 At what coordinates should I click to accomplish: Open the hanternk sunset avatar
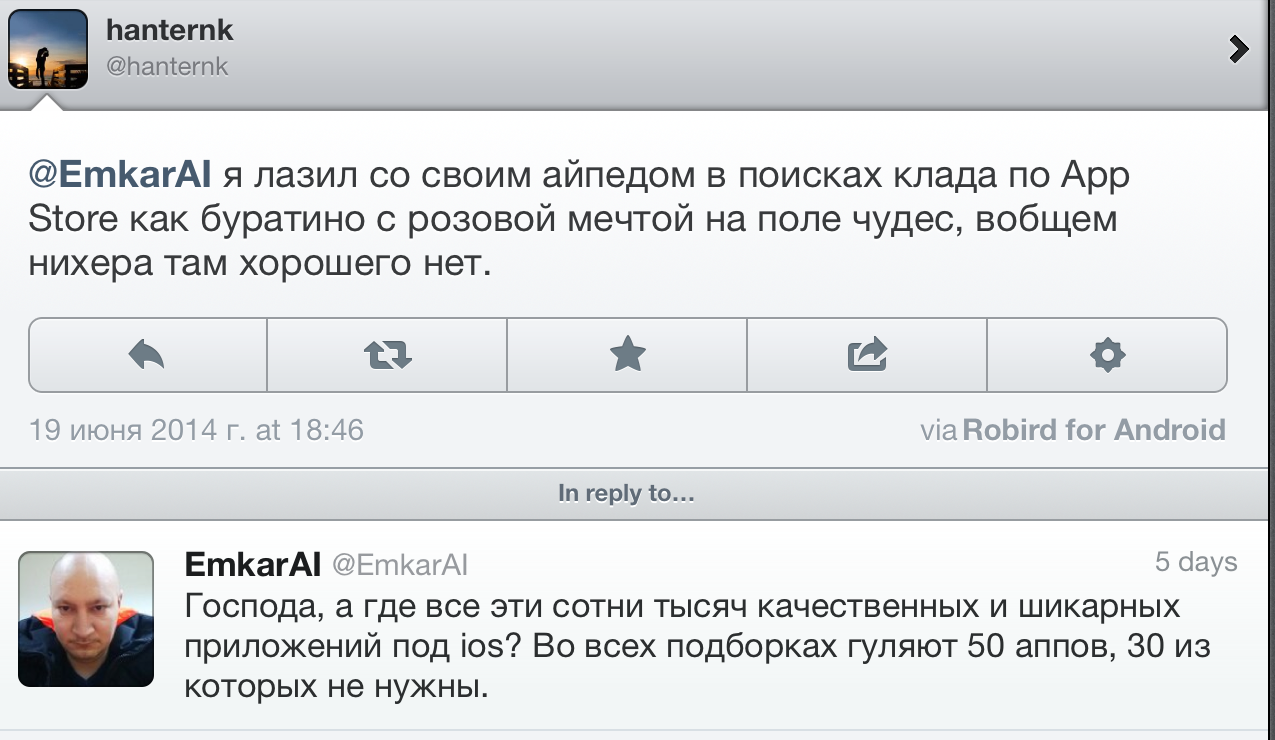pos(49,49)
